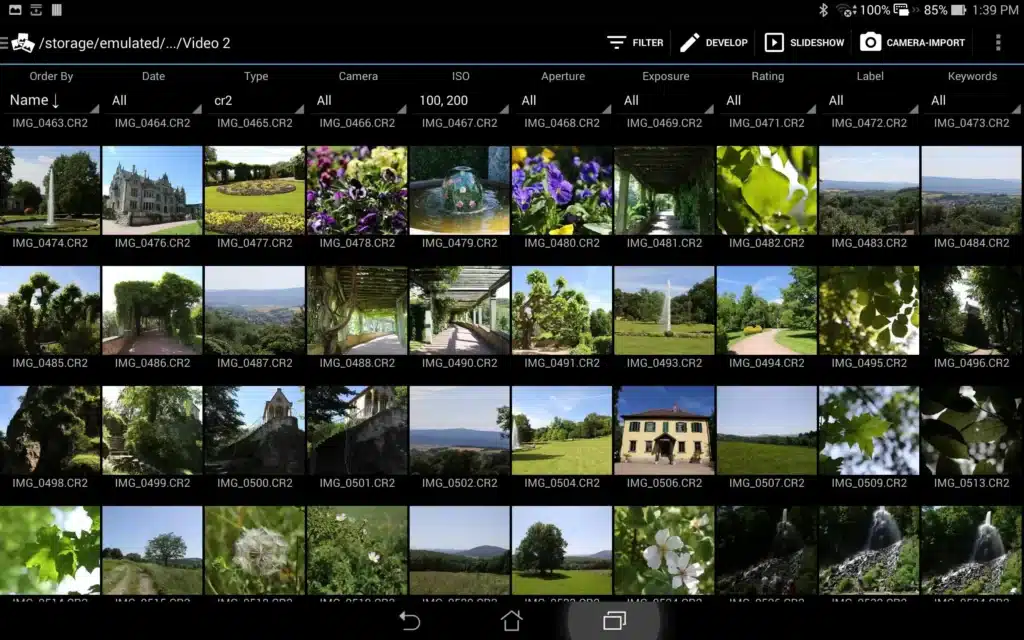Open the ISO dropdown showing 100, 200
1024x640 pixels.
[460, 101]
